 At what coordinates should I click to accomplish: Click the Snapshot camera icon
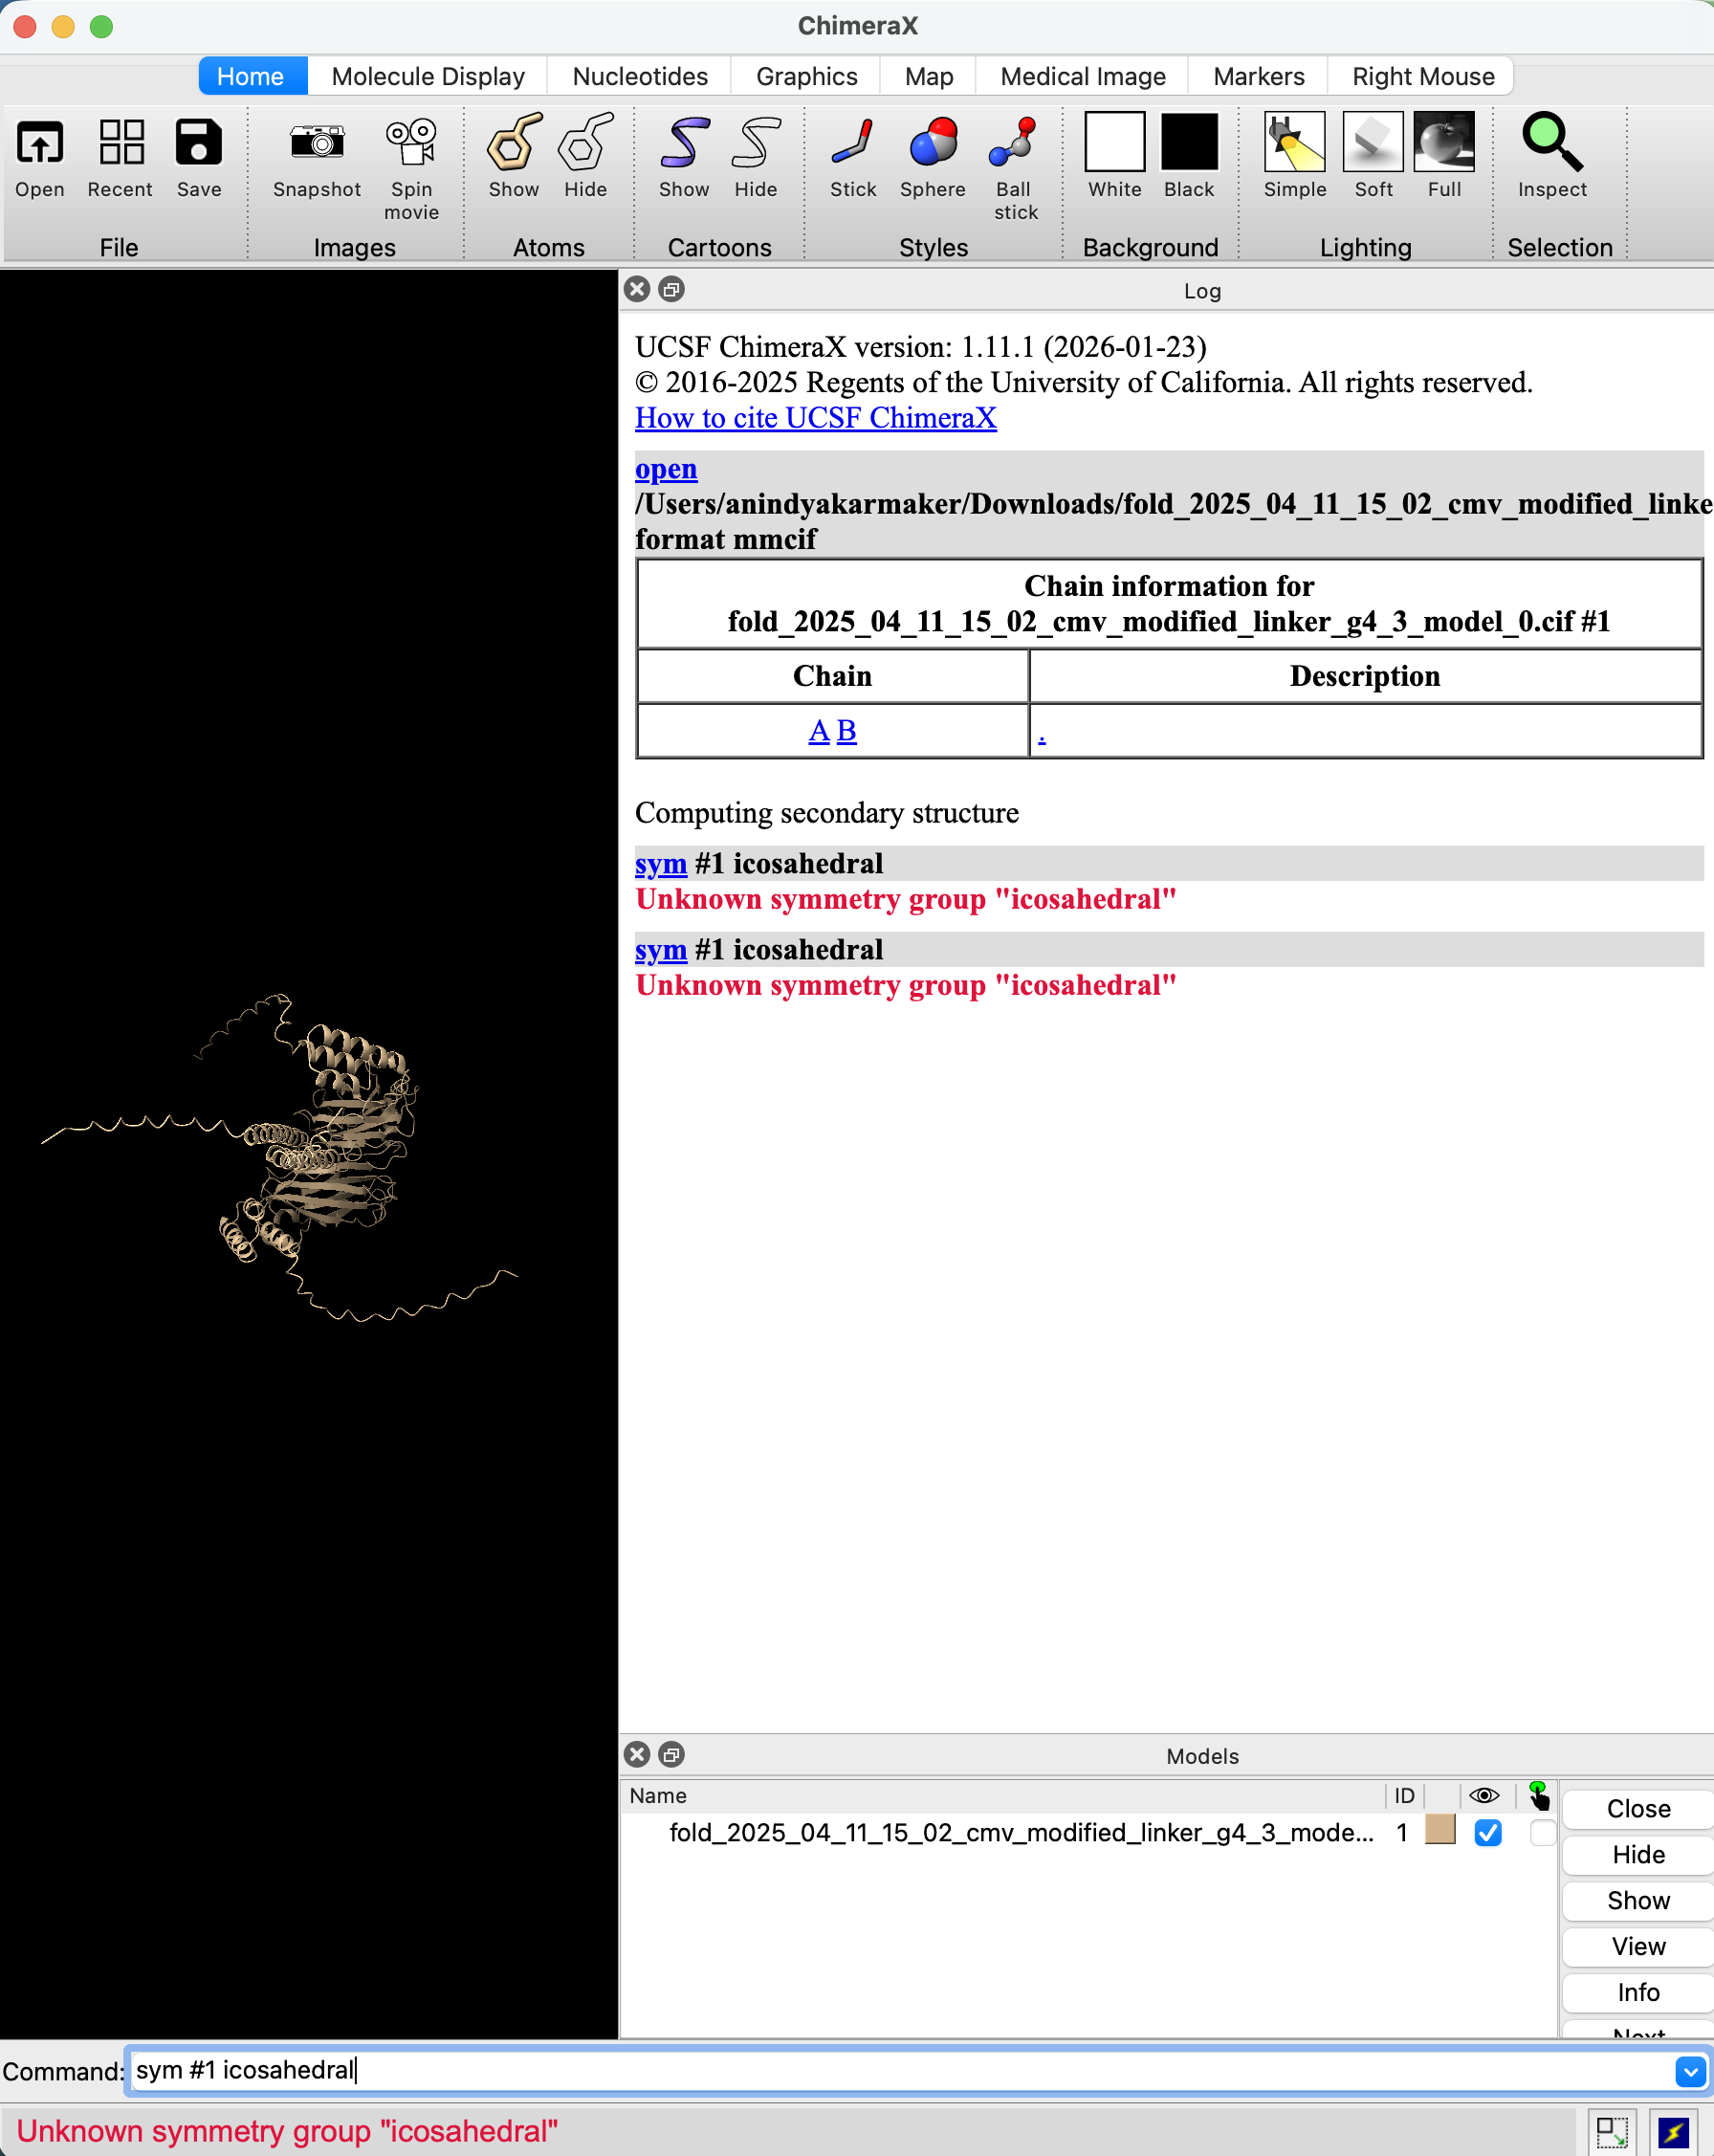point(316,143)
